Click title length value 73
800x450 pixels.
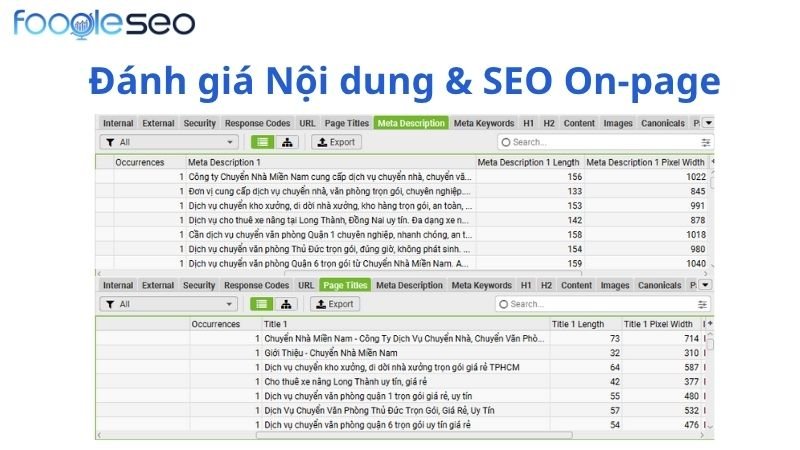pyautogui.click(x=615, y=339)
